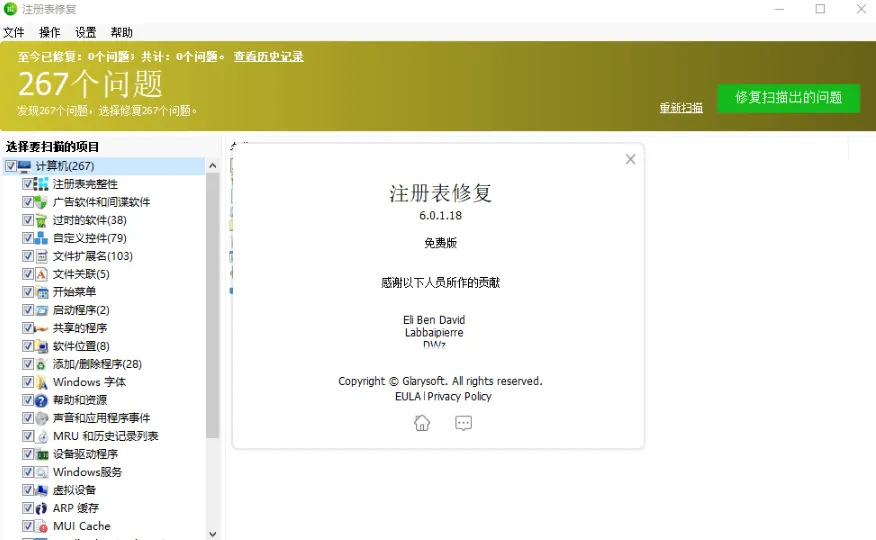This screenshot has height=540, width=876.
Task: Select the 设备驱动程序 label in the tree
Action: [85, 454]
